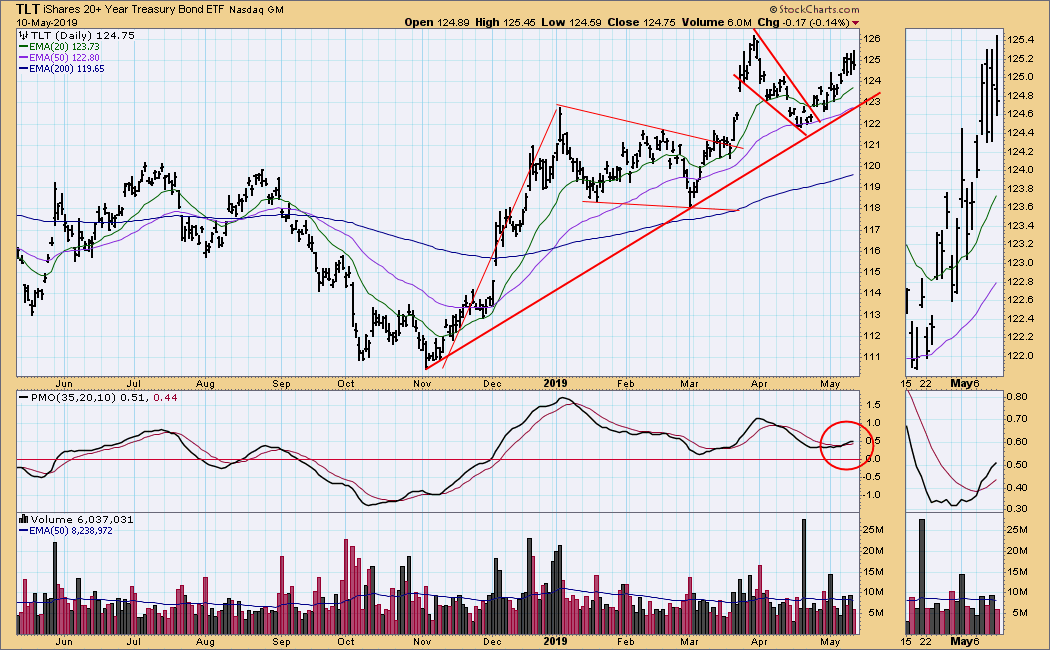This screenshot has height=650, width=1050.
Task: Click the 25M label on zoom volume axis
Action: [1017, 530]
